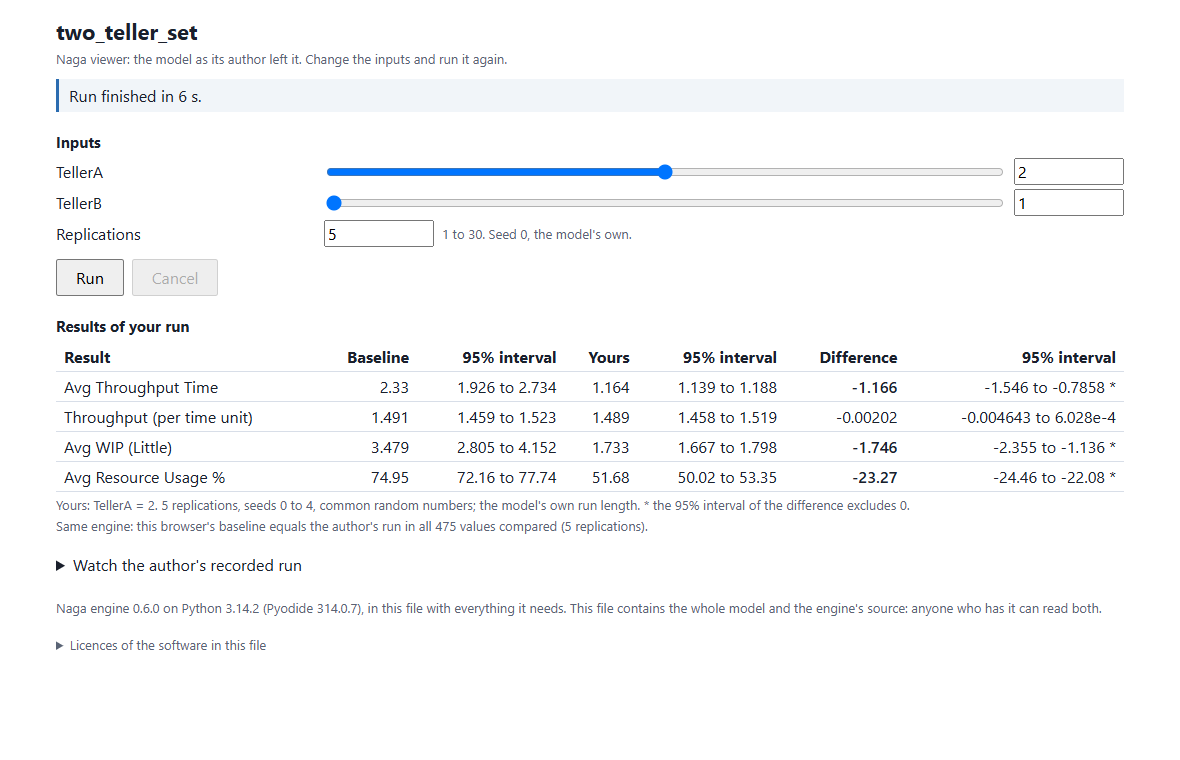This screenshot has width=1180, height=760.
Task: Click the TellerA input label
Action: click(79, 172)
